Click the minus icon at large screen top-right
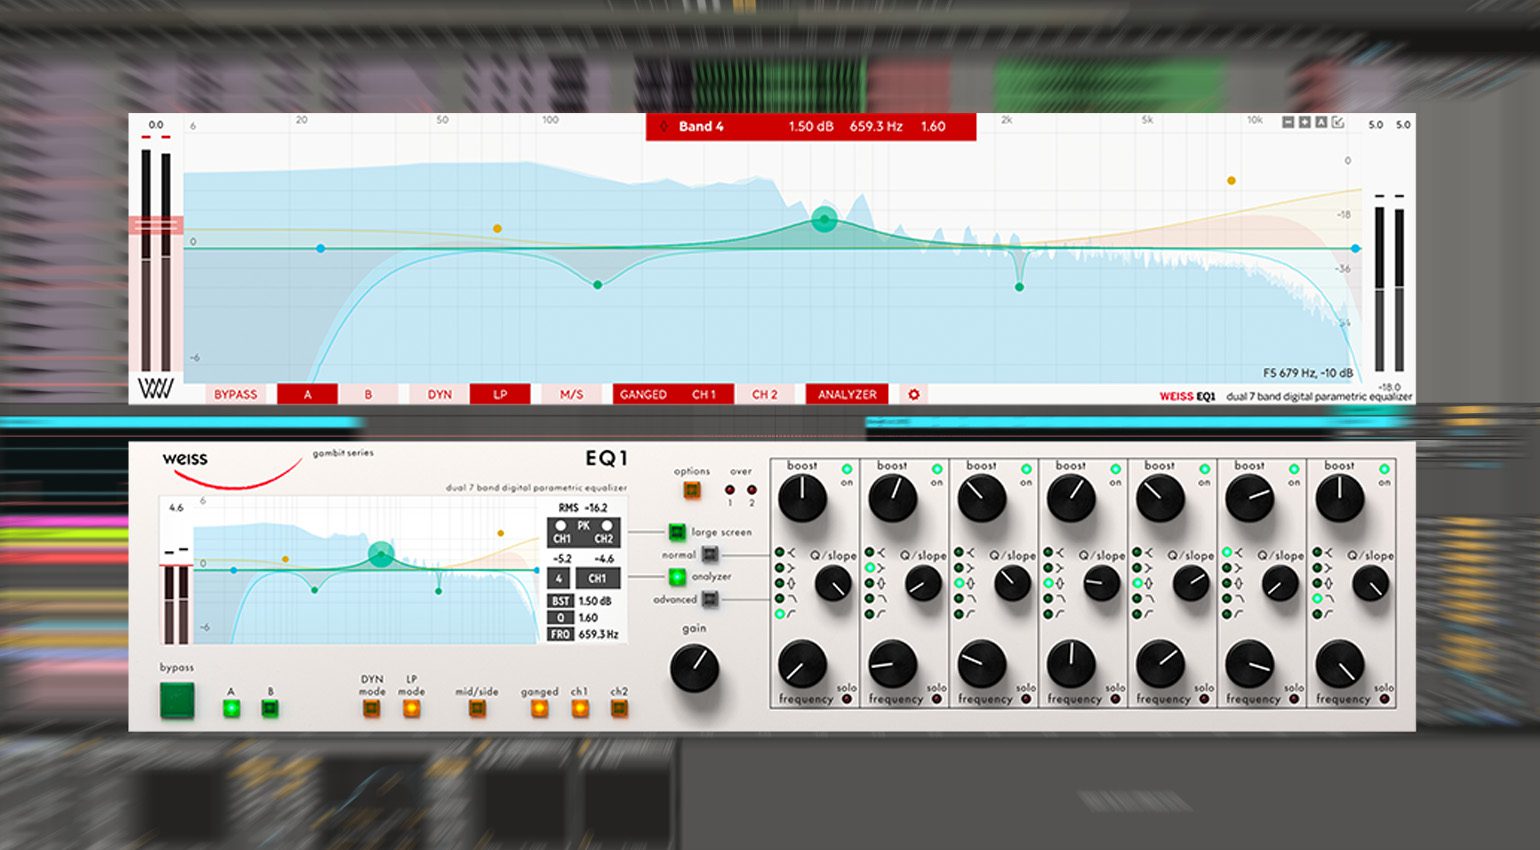 point(1288,122)
